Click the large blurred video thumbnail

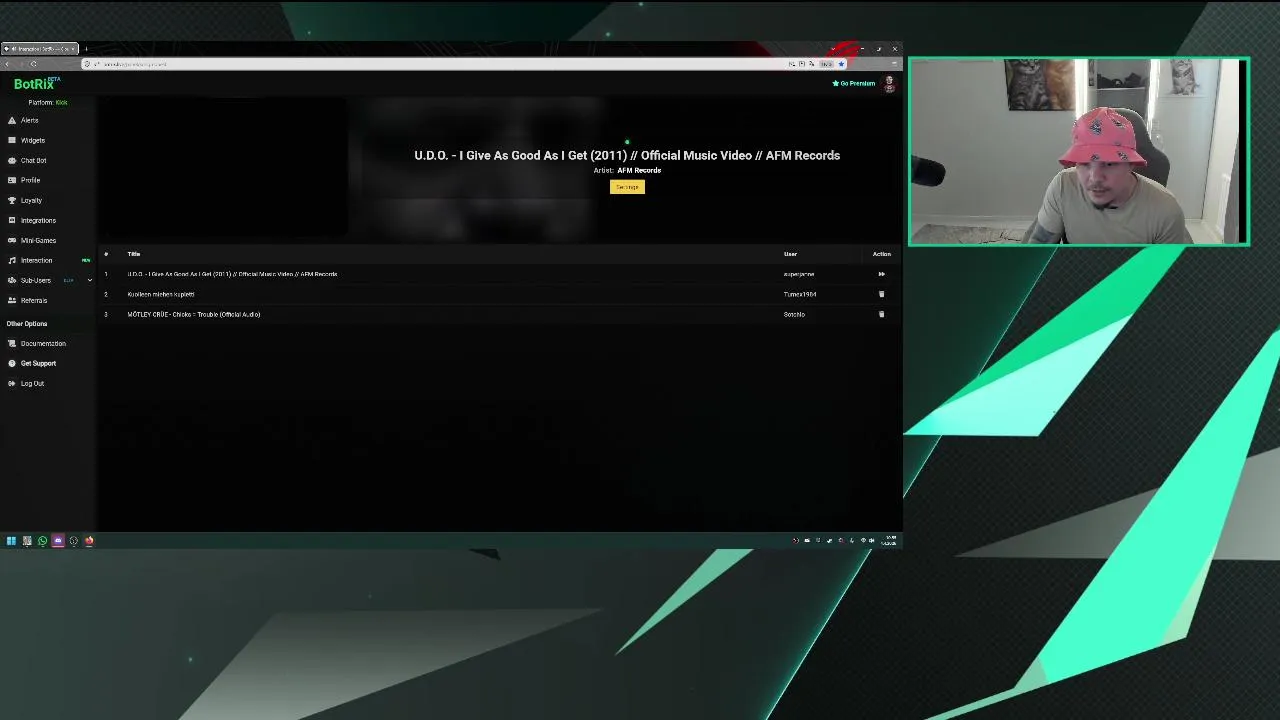coord(477,168)
